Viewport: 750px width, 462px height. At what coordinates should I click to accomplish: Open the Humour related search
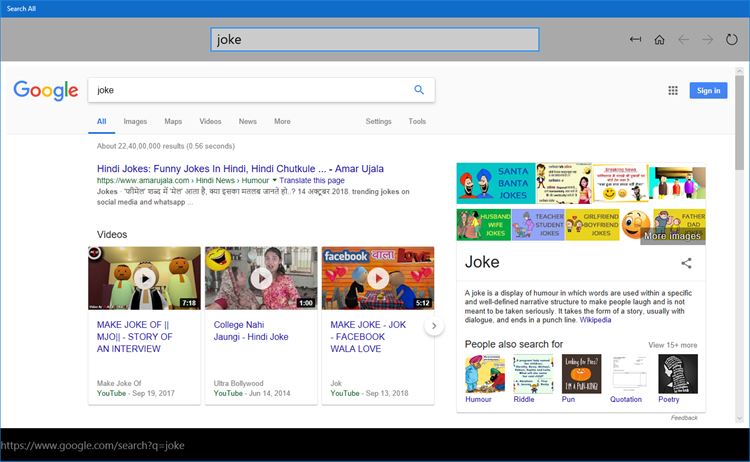[485, 379]
